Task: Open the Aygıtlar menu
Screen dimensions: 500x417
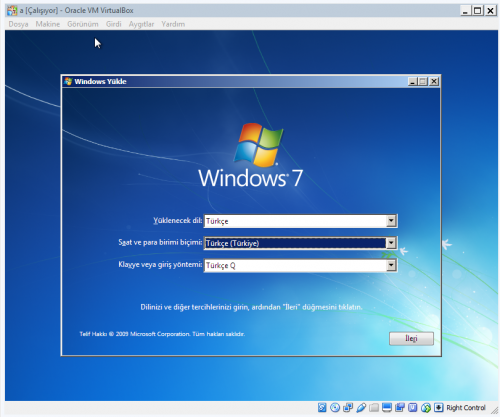Action: [x=141, y=24]
